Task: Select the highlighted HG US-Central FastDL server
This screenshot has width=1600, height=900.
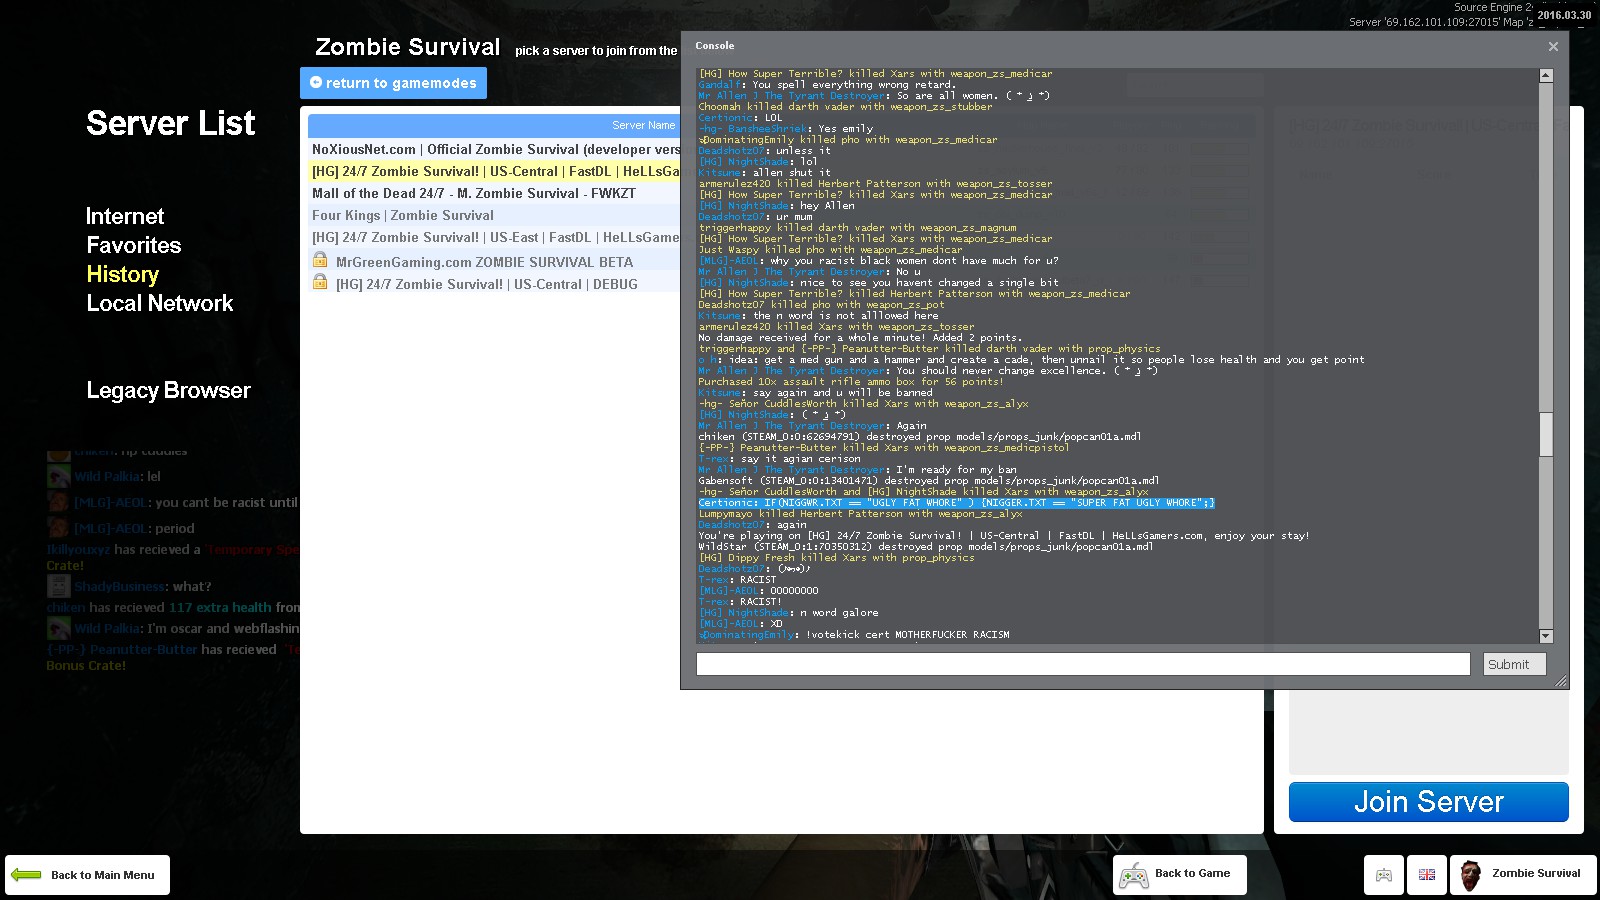Action: point(495,171)
